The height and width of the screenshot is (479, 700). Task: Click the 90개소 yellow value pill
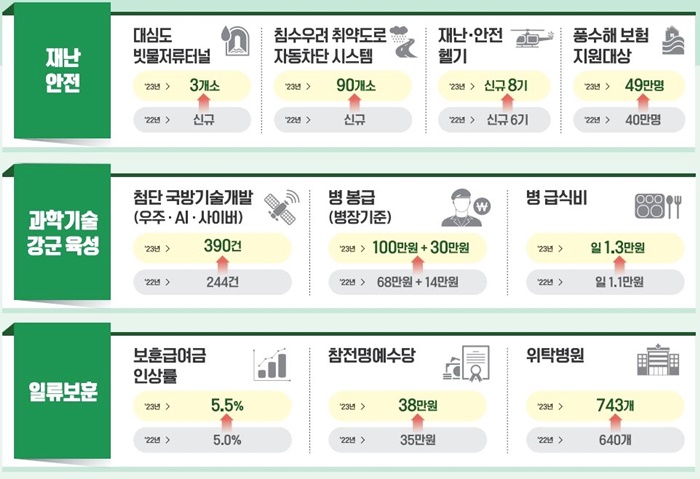(x=342, y=86)
